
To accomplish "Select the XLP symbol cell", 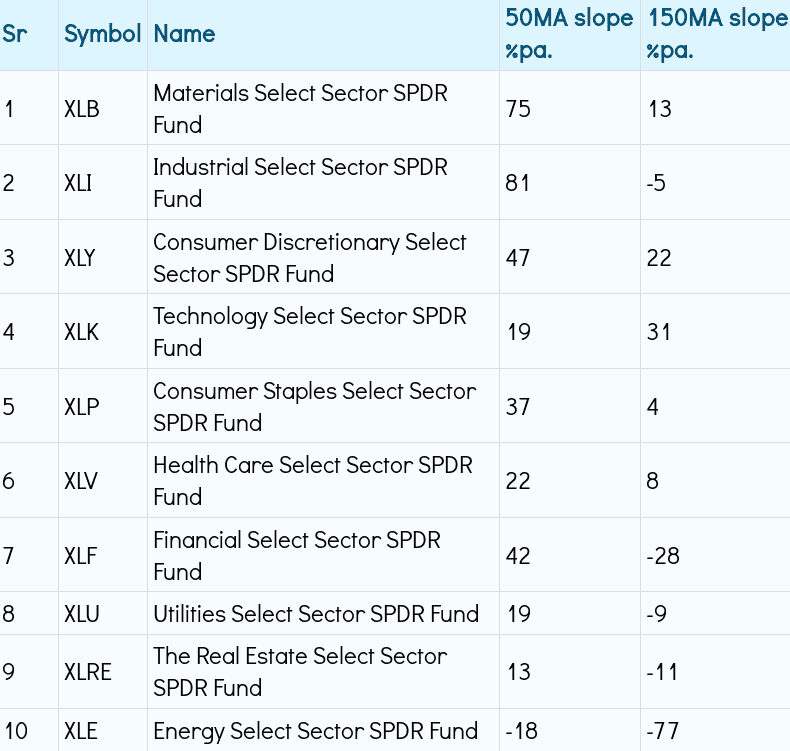I will (81, 407).
